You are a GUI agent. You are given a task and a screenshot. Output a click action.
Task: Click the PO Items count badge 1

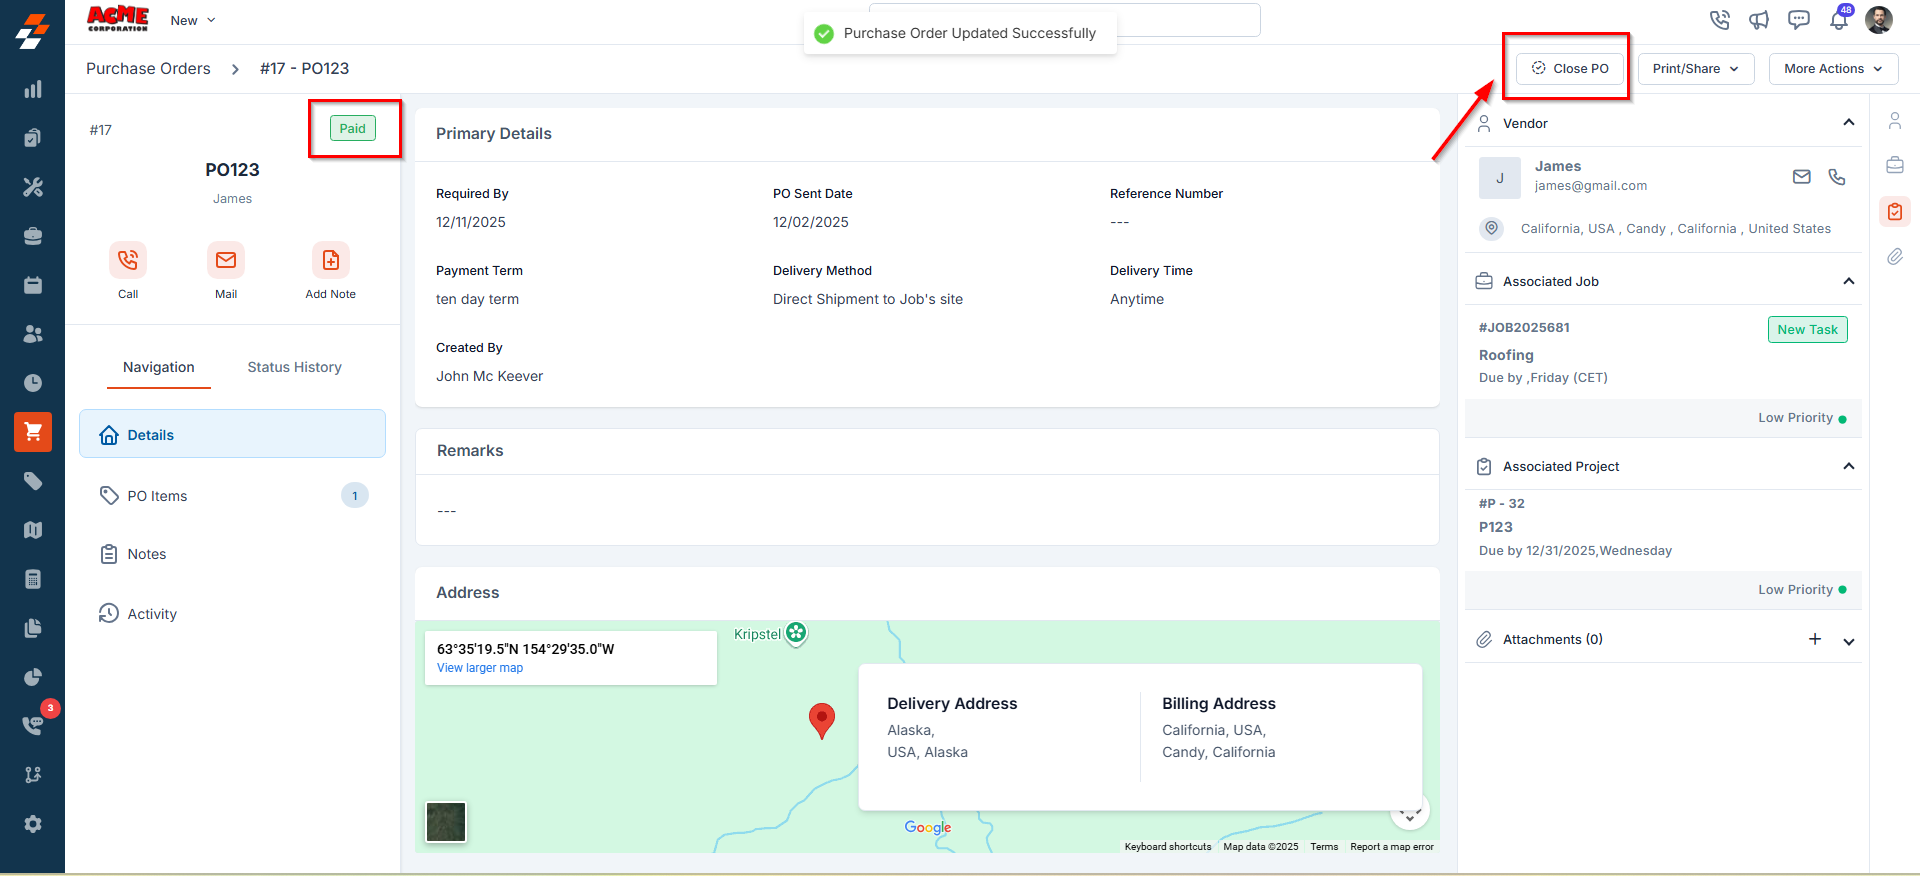pyautogui.click(x=355, y=495)
